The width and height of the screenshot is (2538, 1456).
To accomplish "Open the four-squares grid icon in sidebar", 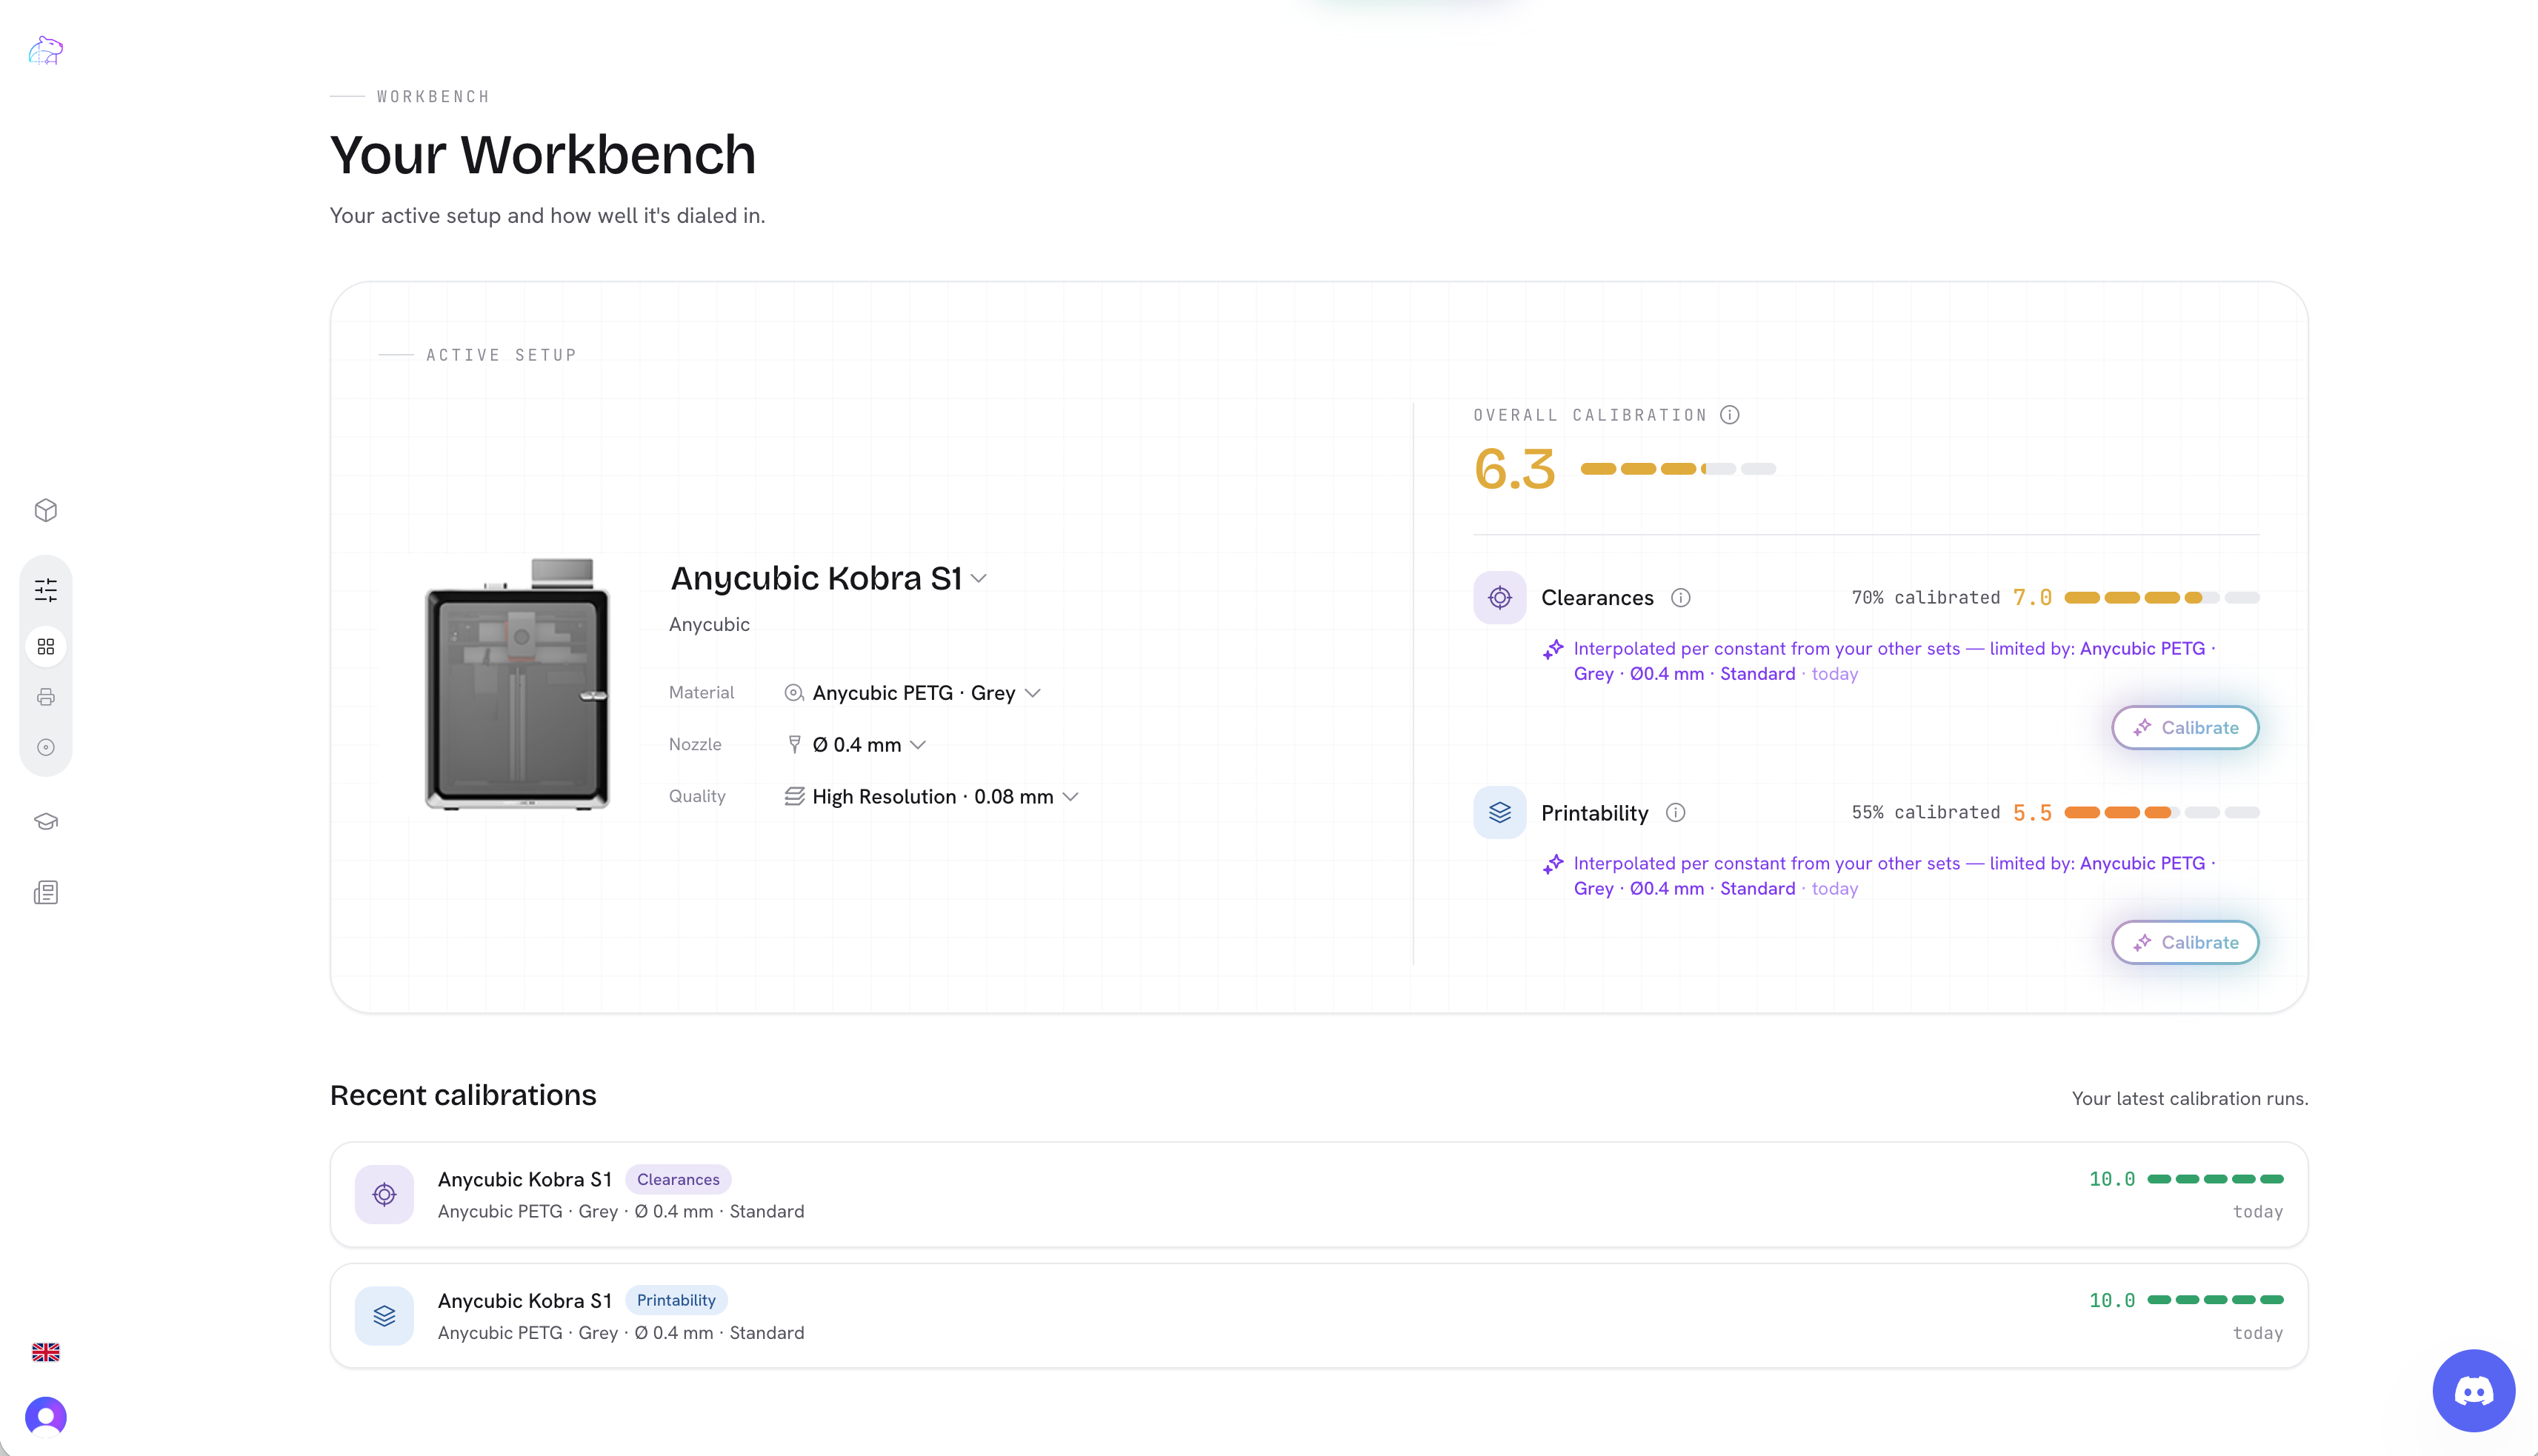I will (46, 647).
